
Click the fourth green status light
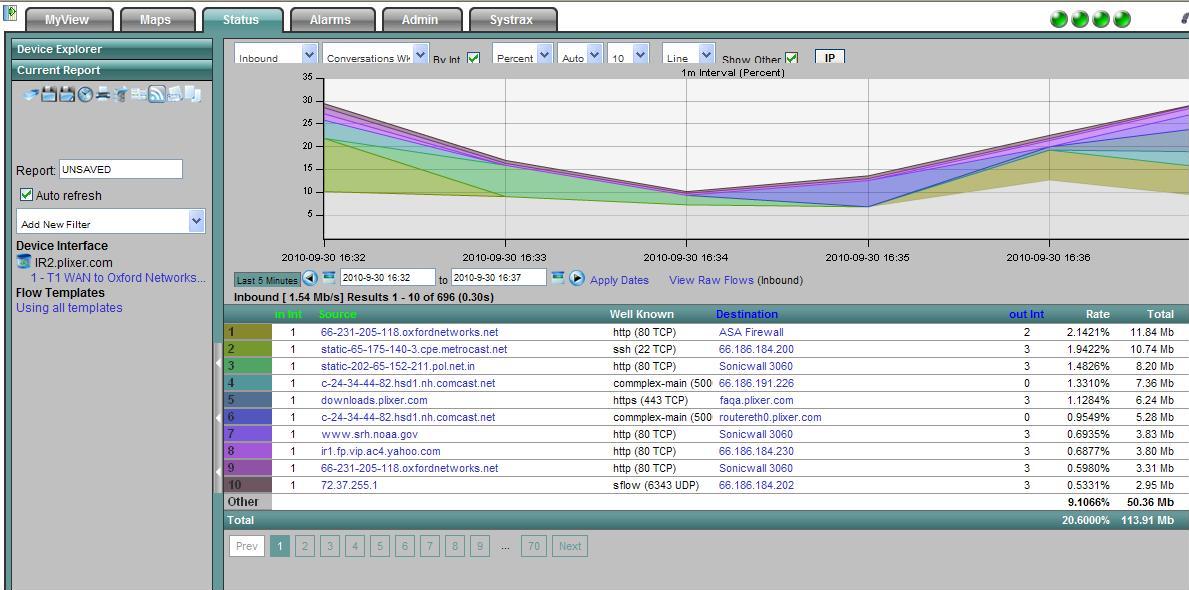(x=1122, y=19)
